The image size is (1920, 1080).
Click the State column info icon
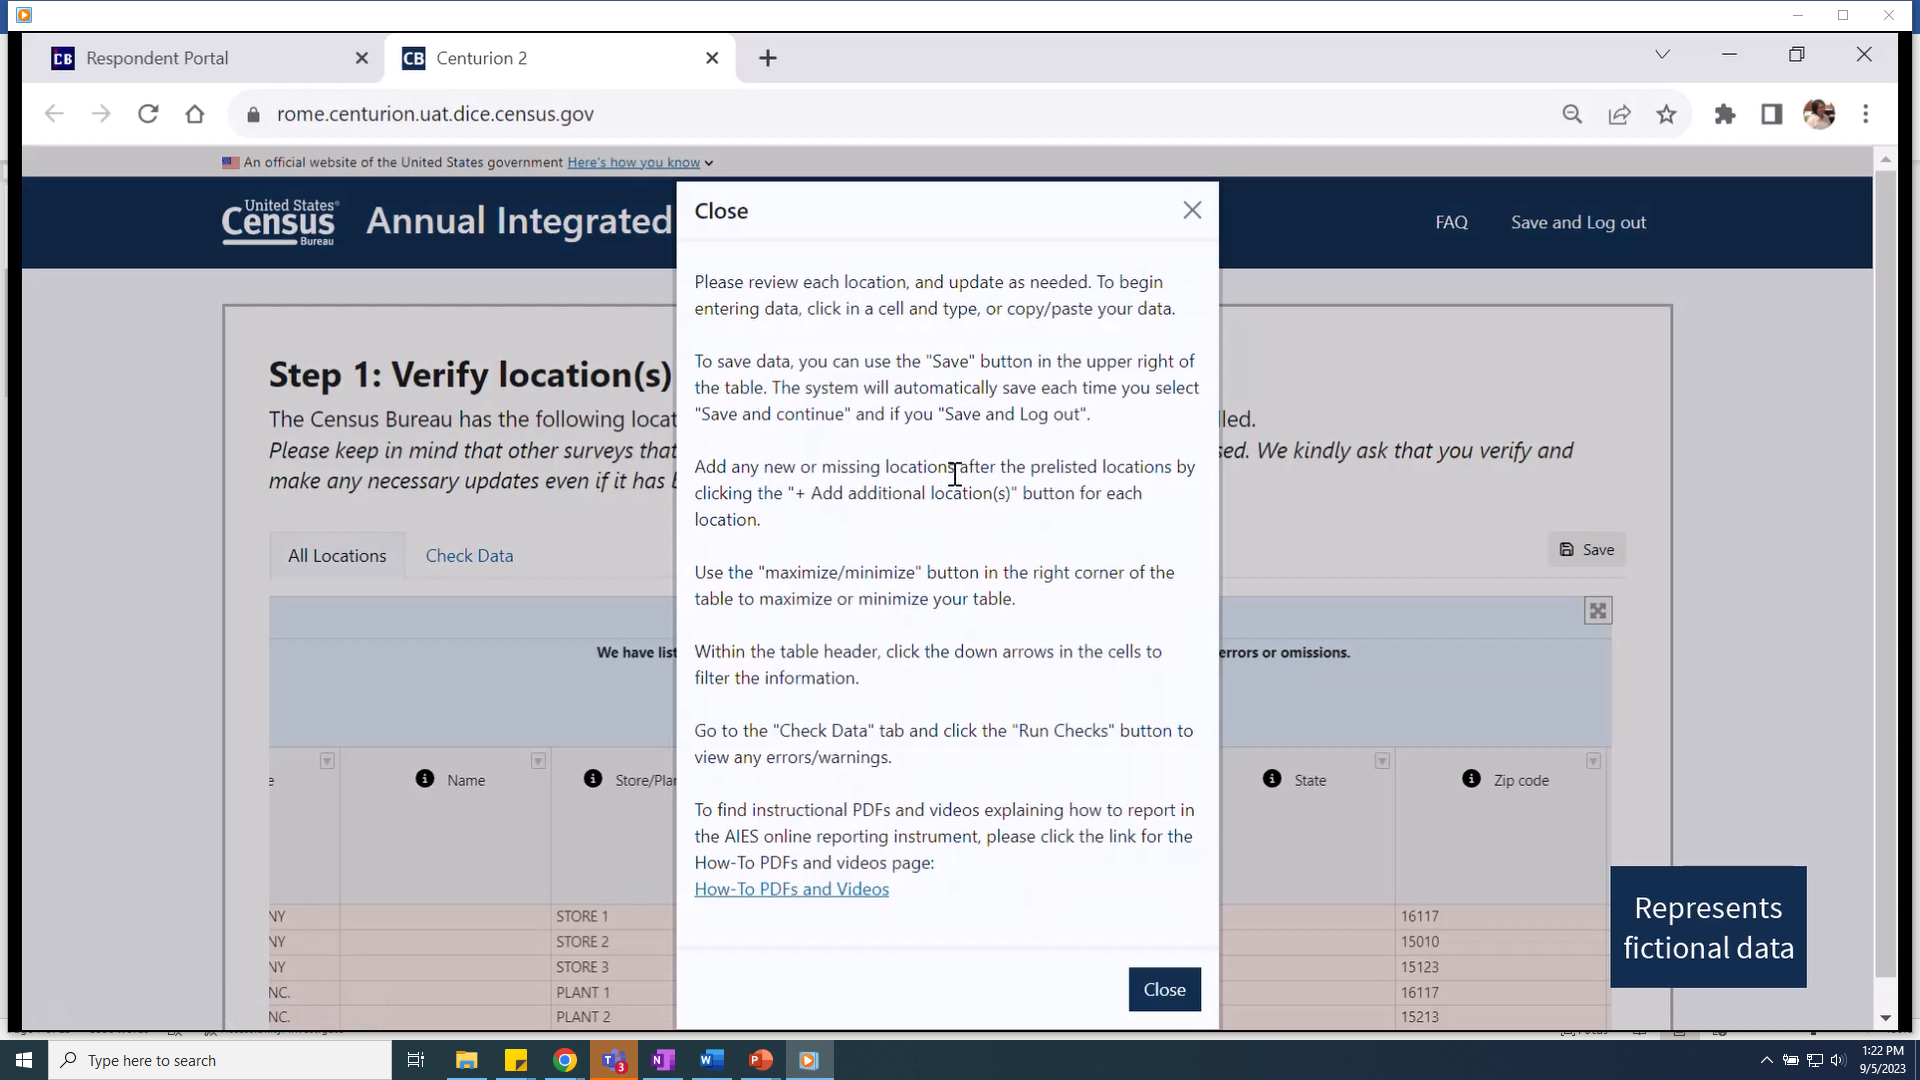coord(1272,779)
